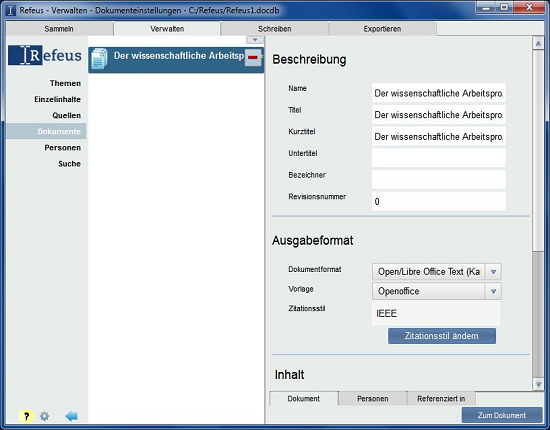The height and width of the screenshot is (430, 550).
Task: Select Quellen in the left sidebar
Action: pyautogui.click(x=66, y=115)
